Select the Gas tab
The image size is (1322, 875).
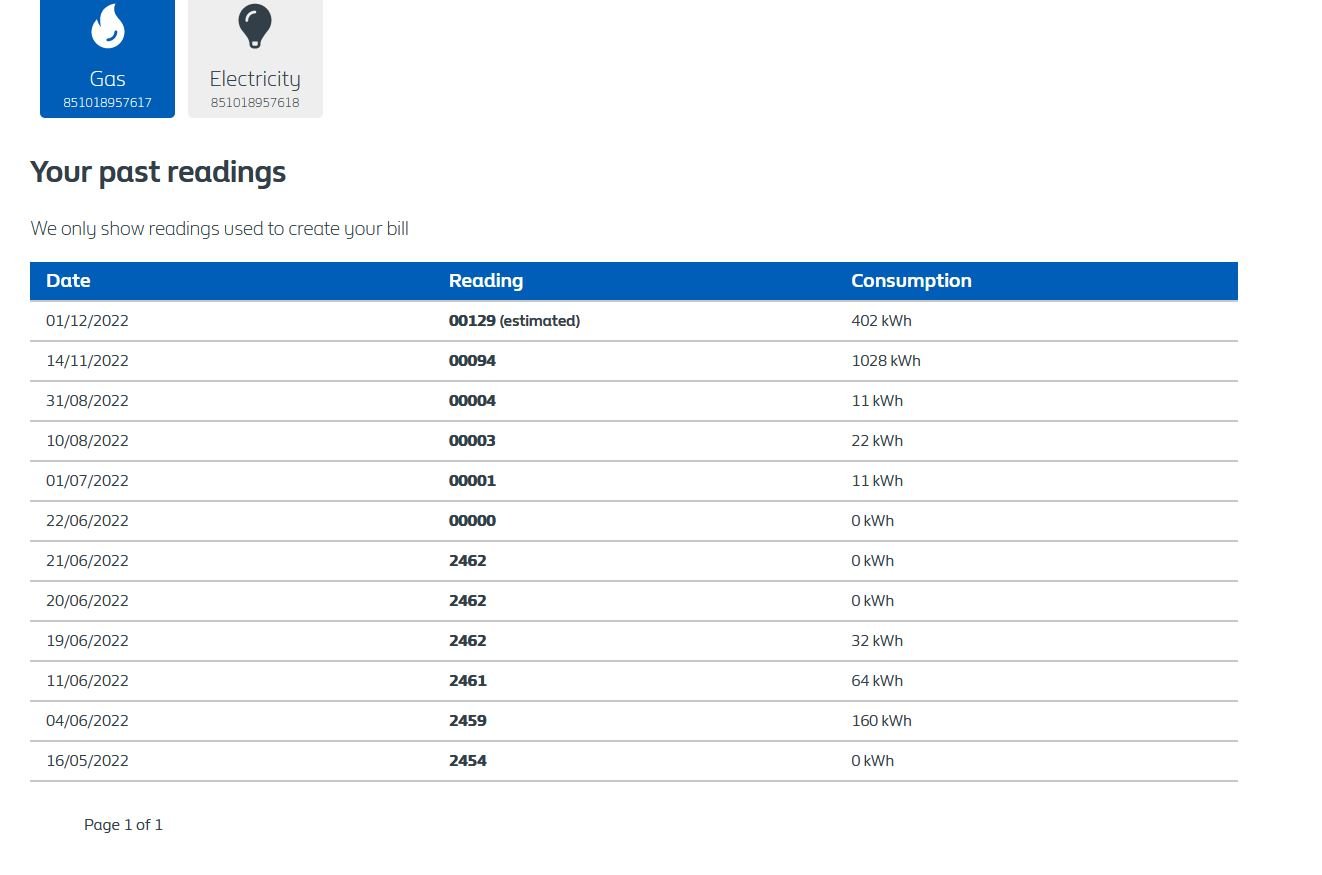click(x=107, y=59)
